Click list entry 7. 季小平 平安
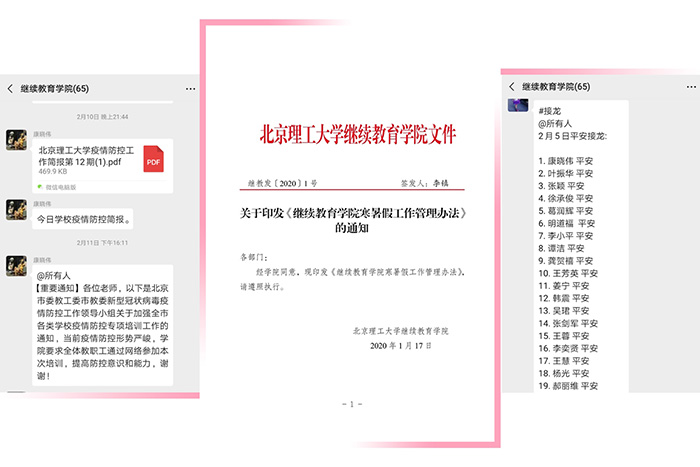This screenshot has height=467, width=700. pyautogui.click(x=566, y=236)
